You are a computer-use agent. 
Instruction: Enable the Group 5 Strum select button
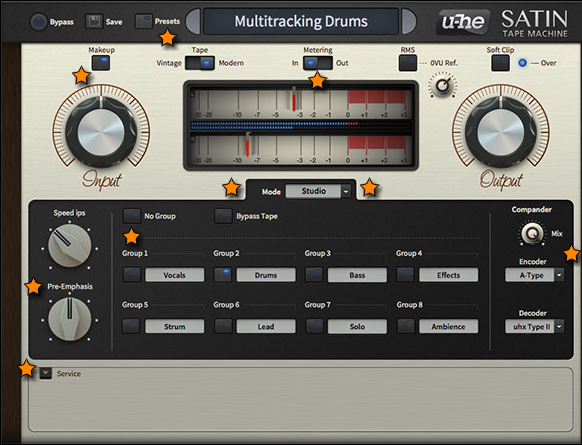(132, 326)
